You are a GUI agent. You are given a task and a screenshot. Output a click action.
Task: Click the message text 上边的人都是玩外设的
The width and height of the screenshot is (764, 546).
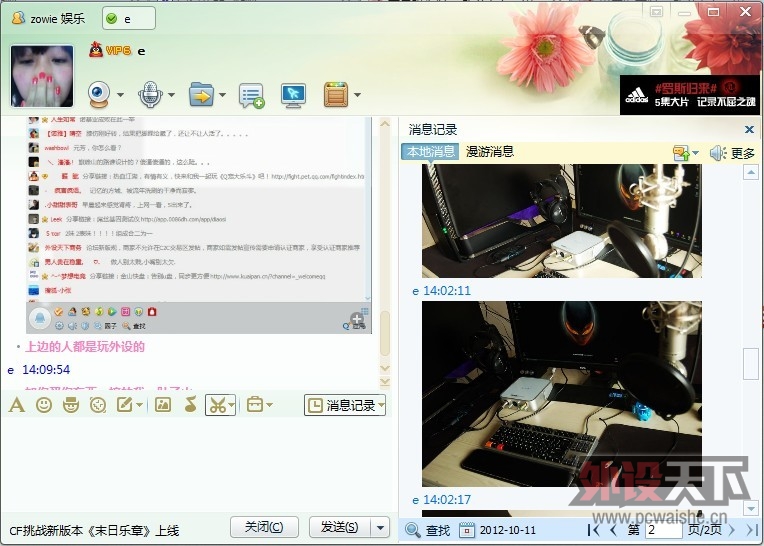[85, 347]
